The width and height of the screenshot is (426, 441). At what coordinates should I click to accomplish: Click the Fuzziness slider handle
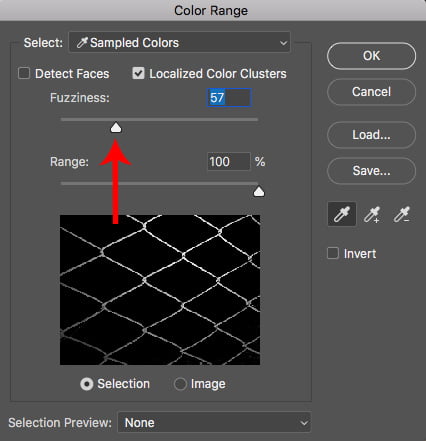click(x=116, y=127)
